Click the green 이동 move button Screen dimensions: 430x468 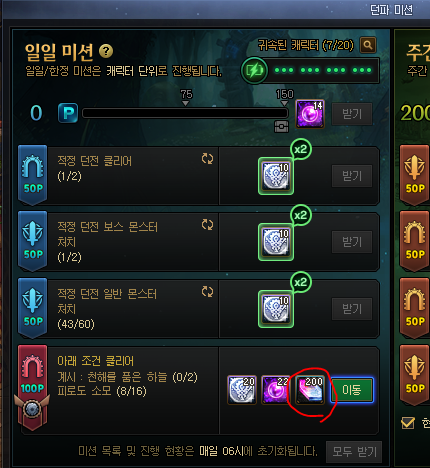point(352,390)
